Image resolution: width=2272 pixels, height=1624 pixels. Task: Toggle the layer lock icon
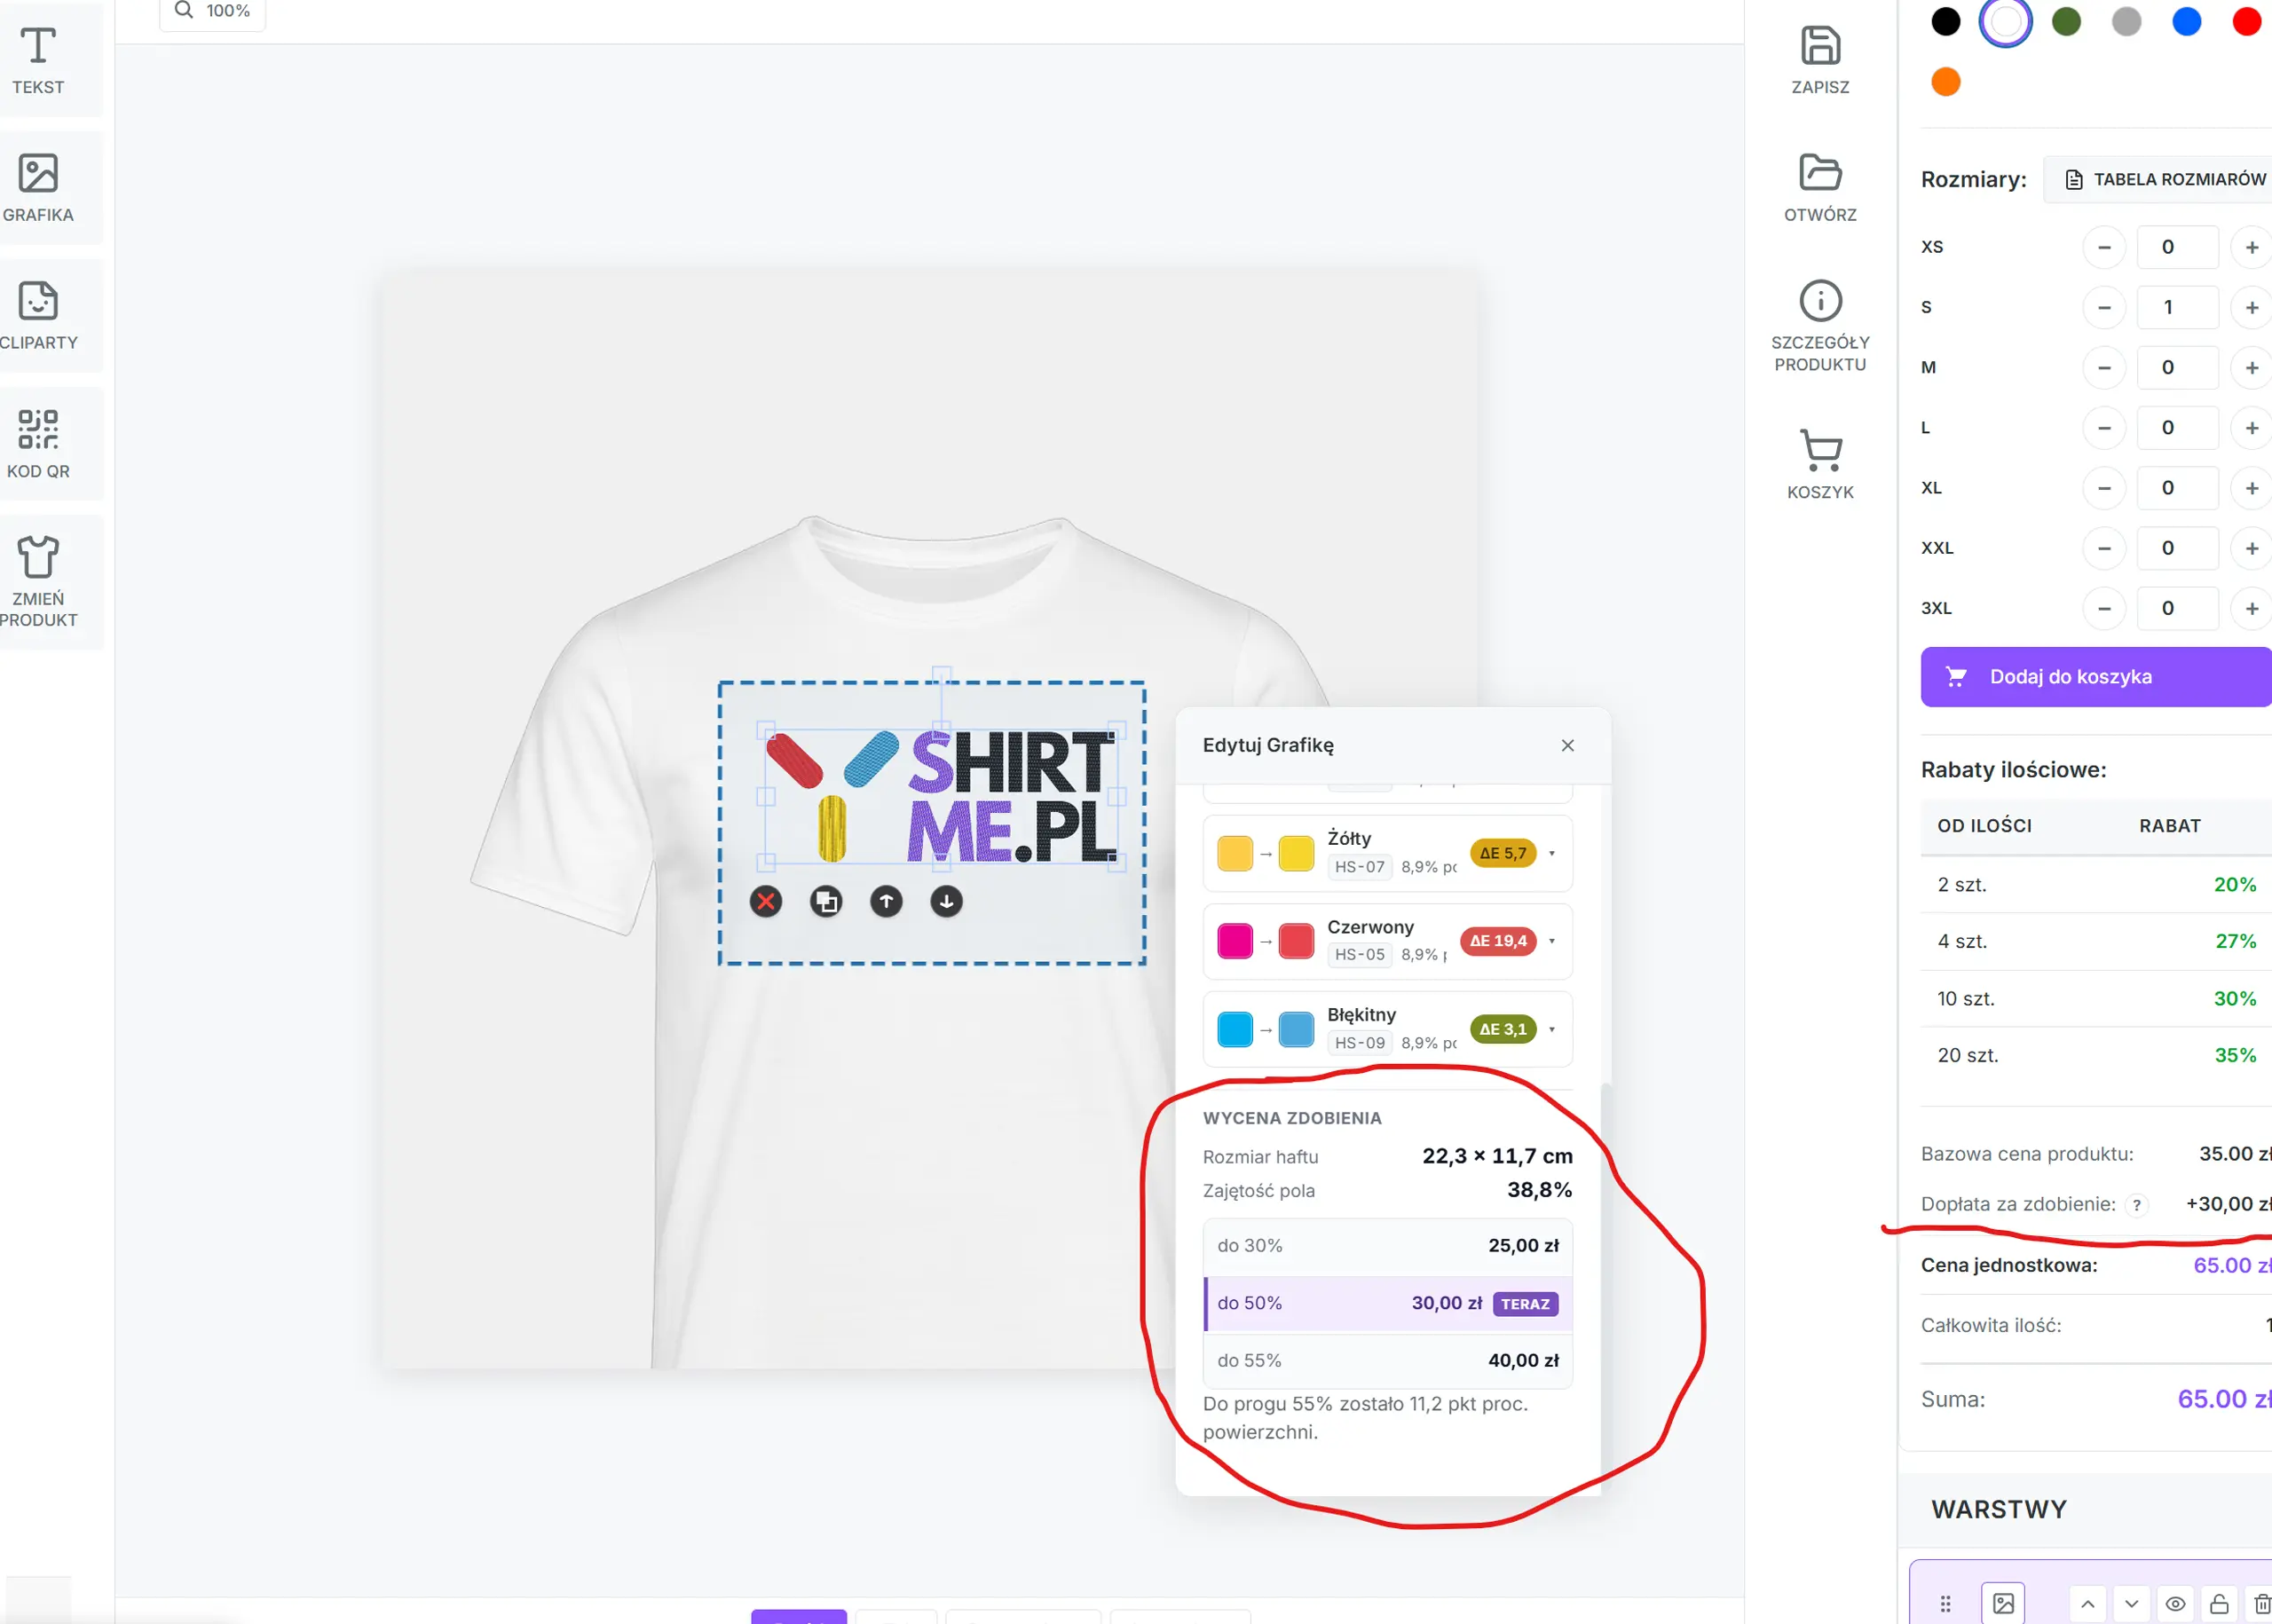(2218, 1604)
